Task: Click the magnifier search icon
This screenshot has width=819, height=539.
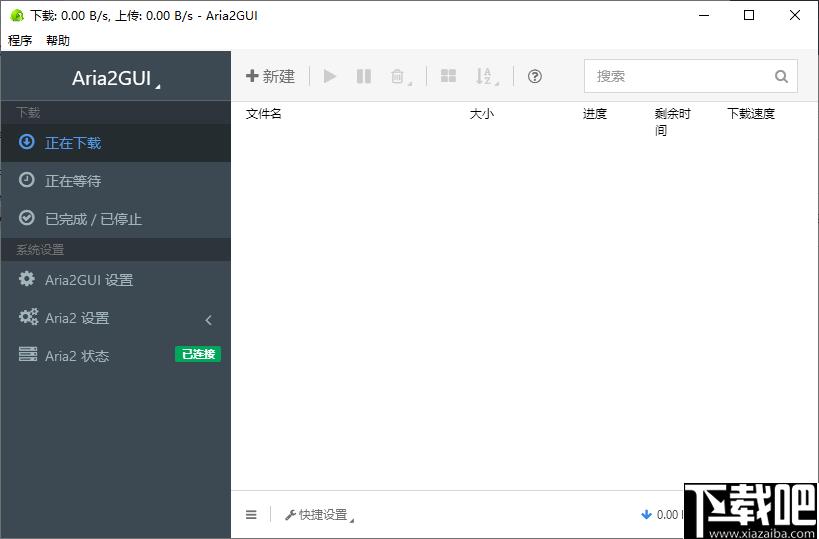Action: 781,77
